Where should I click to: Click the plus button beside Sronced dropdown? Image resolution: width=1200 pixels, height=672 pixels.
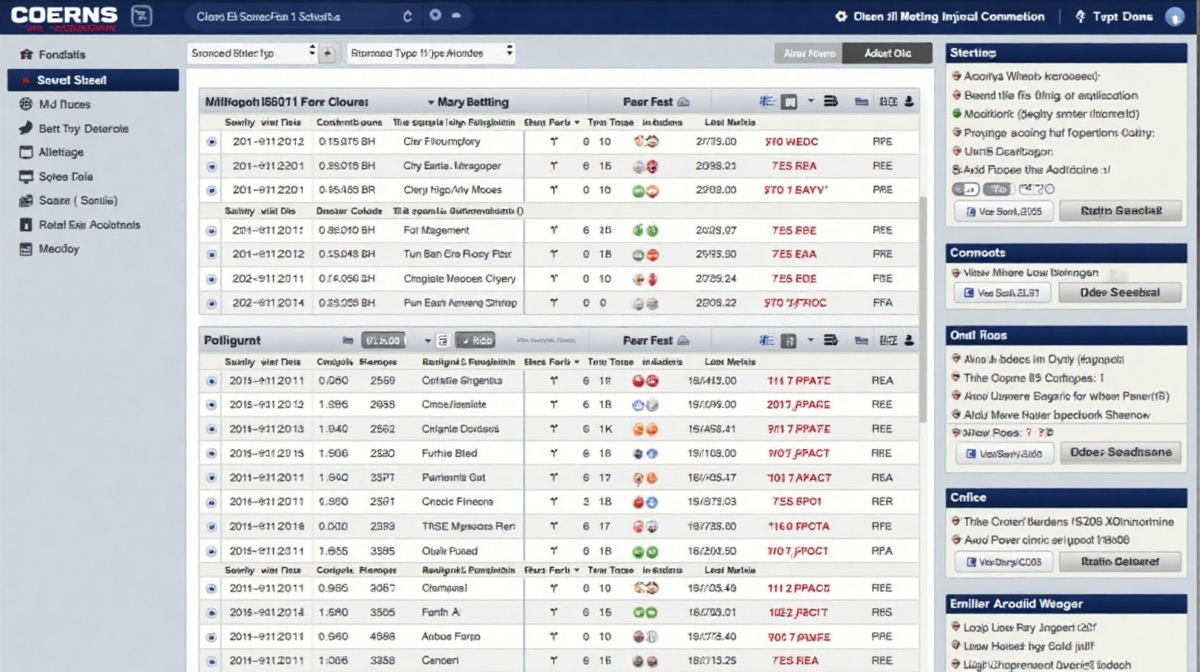328,53
